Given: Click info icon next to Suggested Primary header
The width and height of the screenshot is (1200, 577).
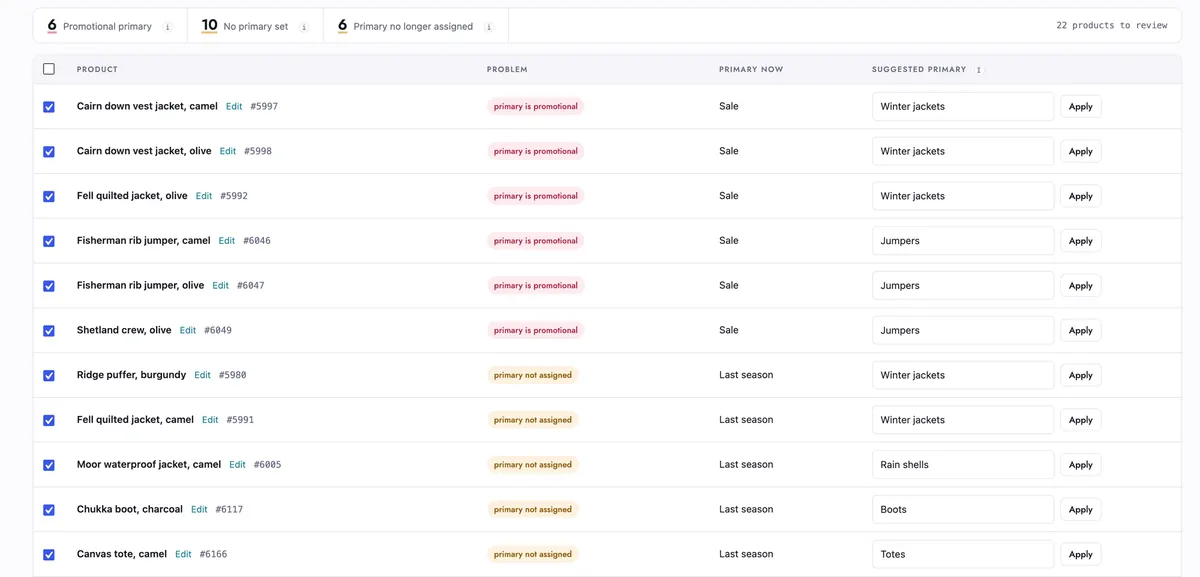Looking at the screenshot, I should (x=979, y=70).
